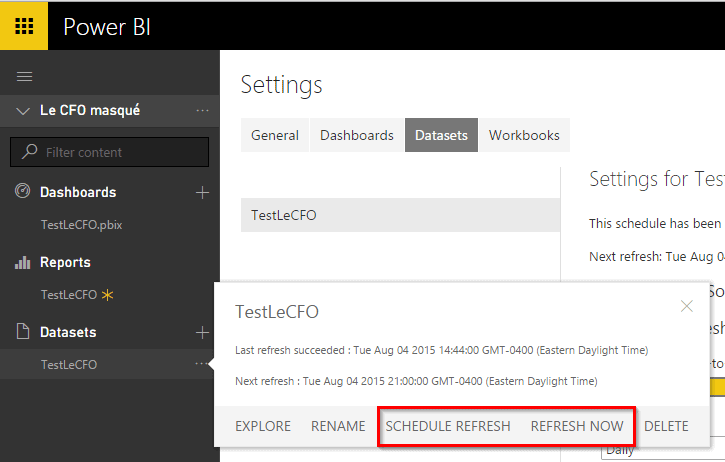Click SCHEDULE REFRESH in the popup
Screen dimensions: 725x462
(x=448, y=426)
